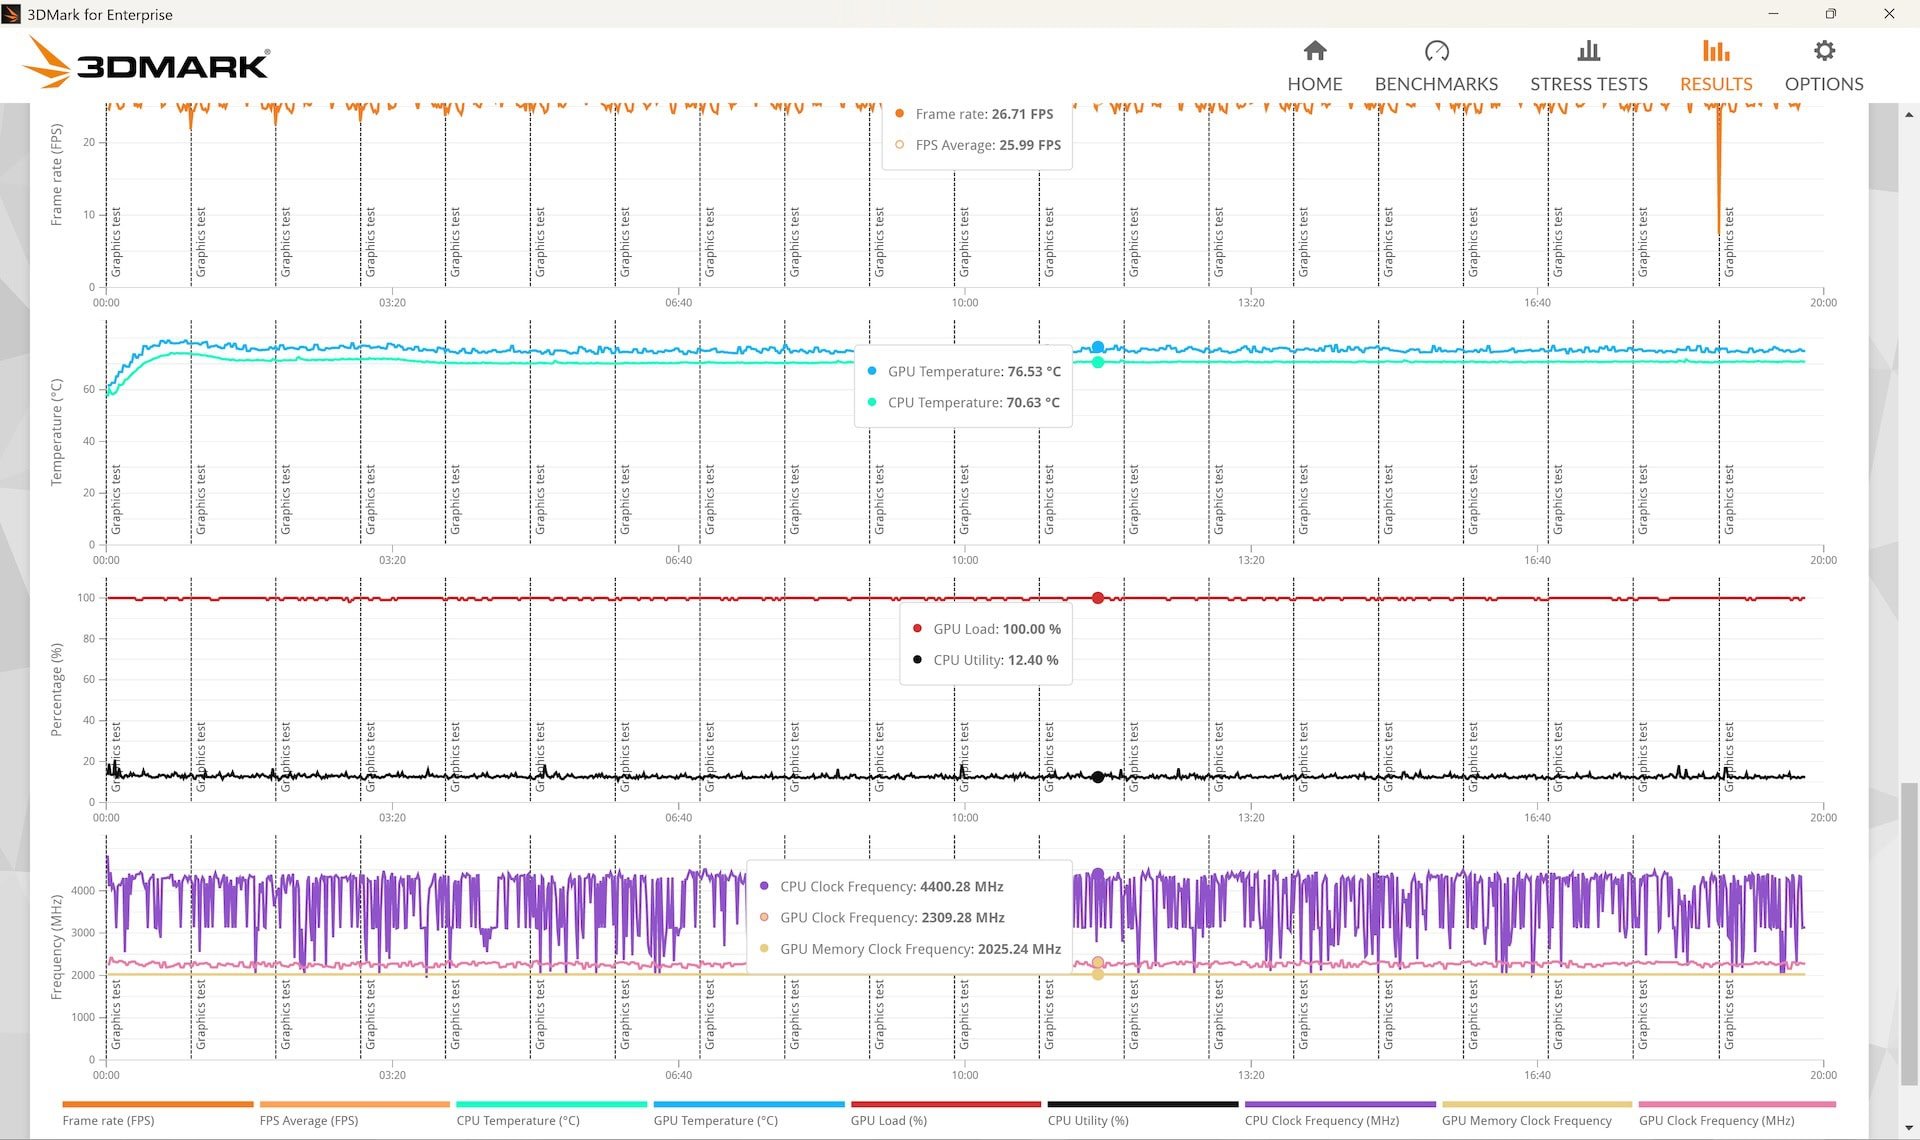Toggle the CPU Temperature legend series
Viewport: 1920px width, 1140px height.
point(551,1113)
